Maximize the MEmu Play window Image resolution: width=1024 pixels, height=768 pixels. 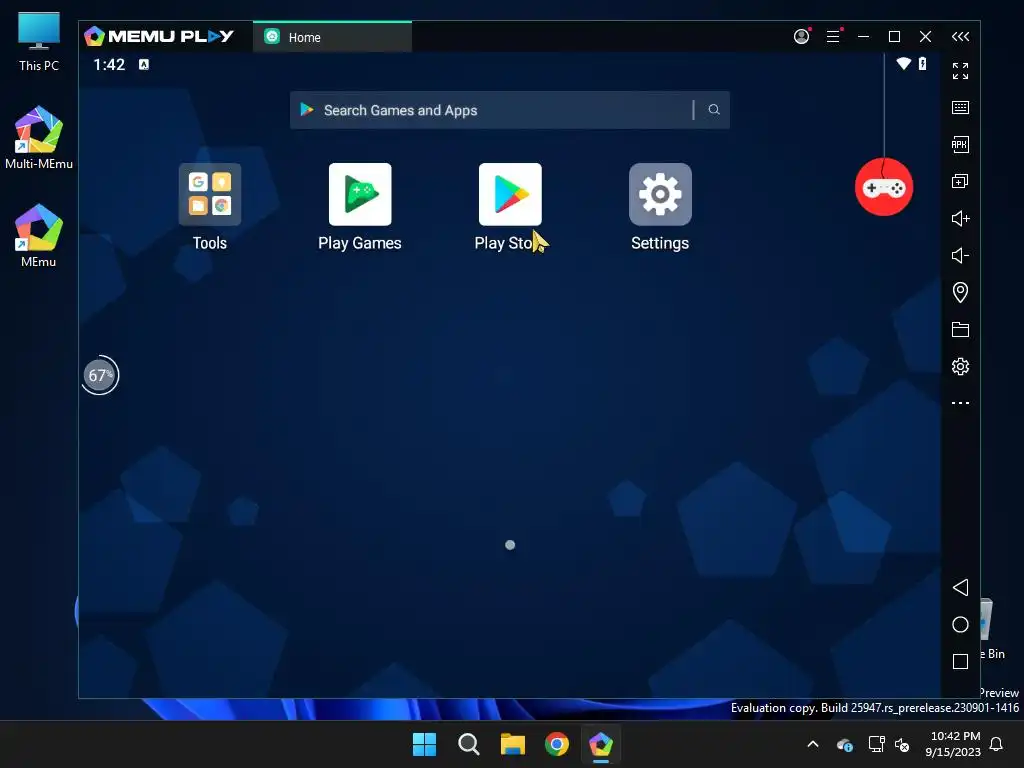895,37
